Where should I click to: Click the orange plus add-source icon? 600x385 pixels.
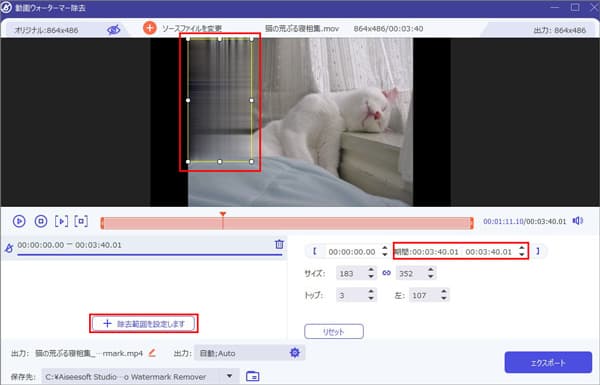[x=150, y=28]
